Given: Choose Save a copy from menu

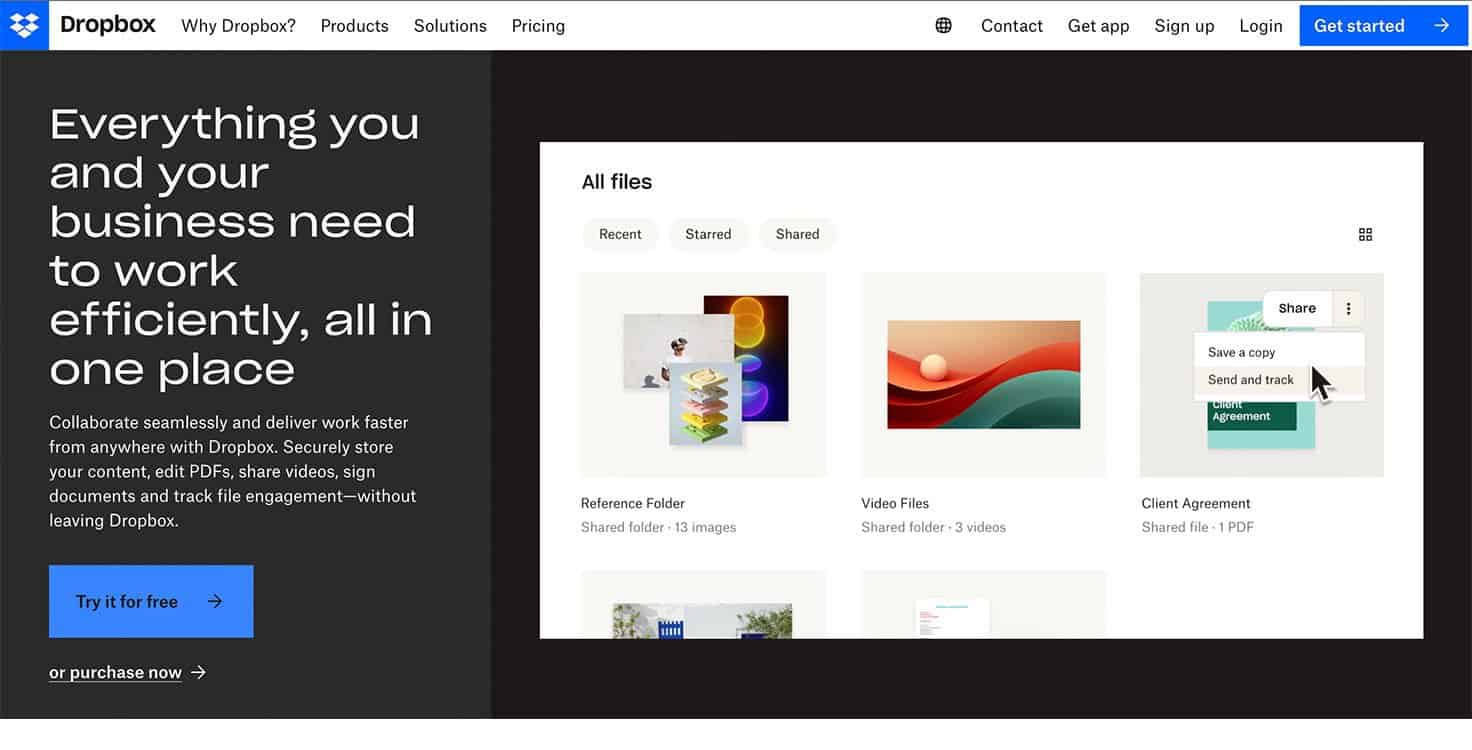Looking at the screenshot, I should tap(1241, 352).
